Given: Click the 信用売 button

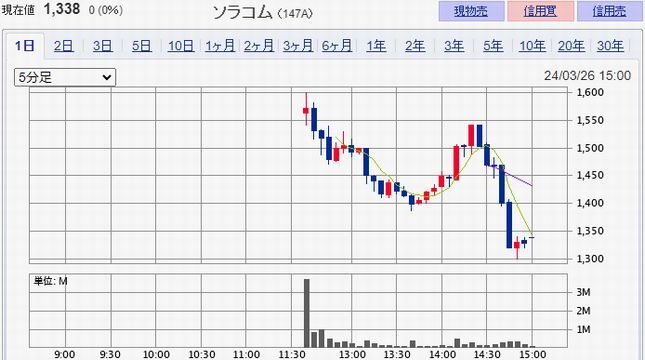Looking at the screenshot, I should (x=610, y=11).
